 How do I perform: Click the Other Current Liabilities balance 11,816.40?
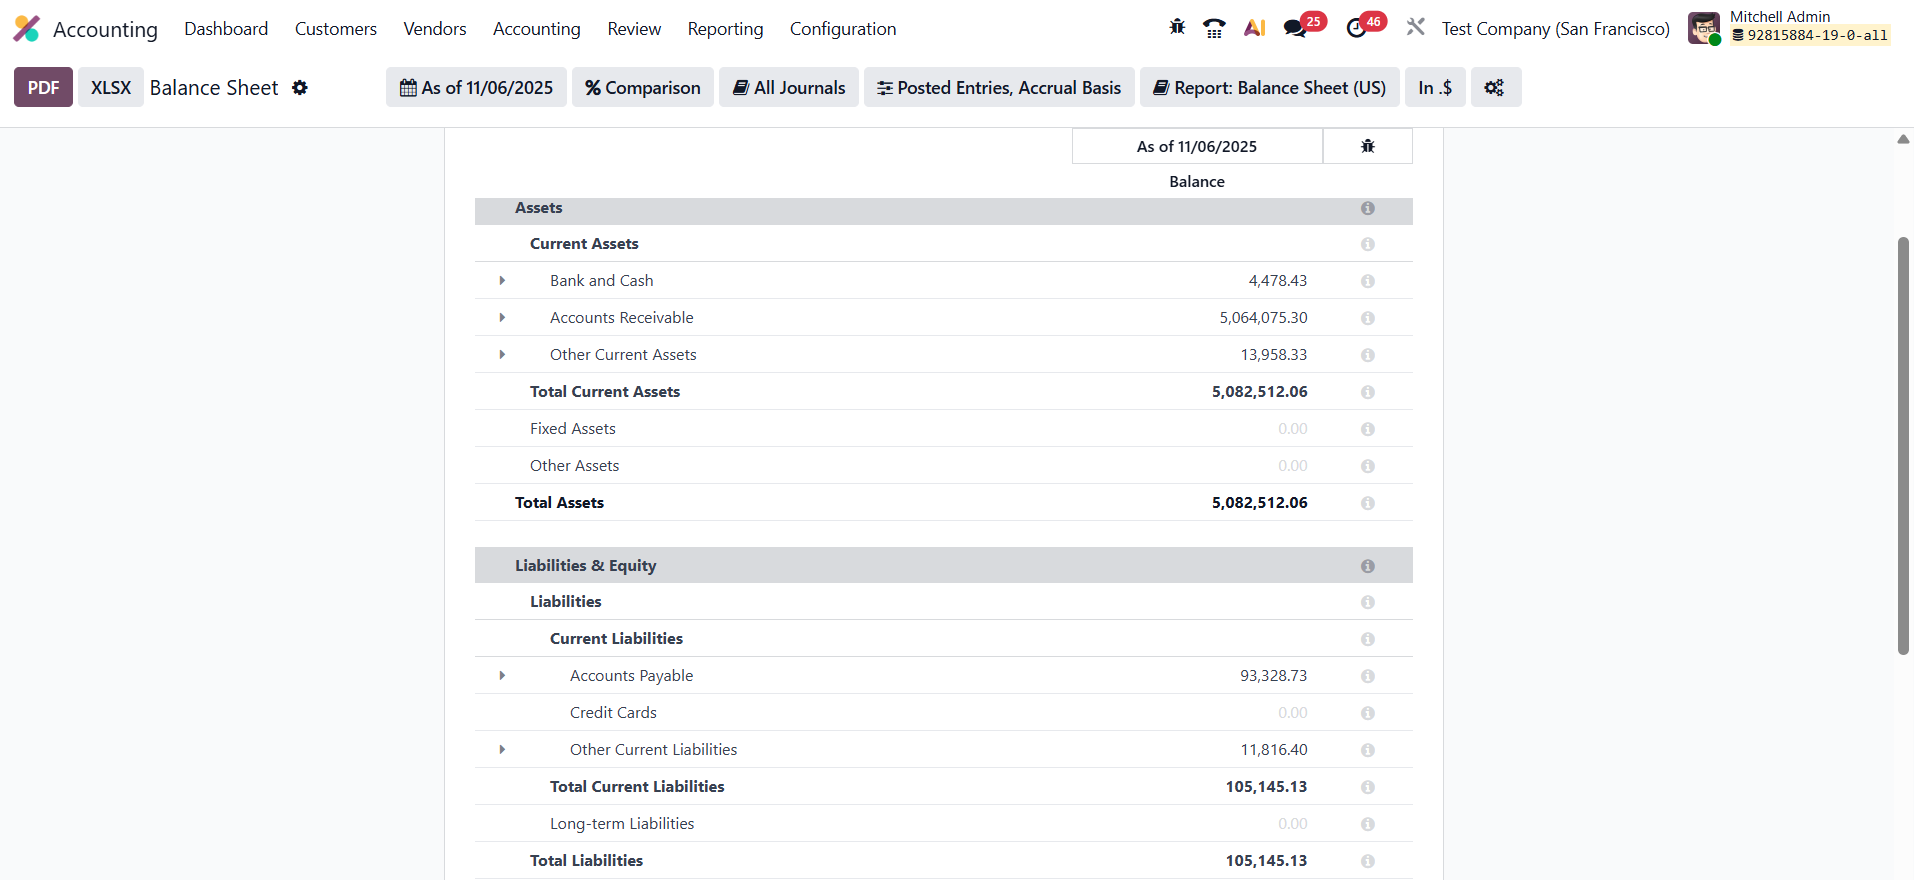pyautogui.click(x=1274, y=750)
